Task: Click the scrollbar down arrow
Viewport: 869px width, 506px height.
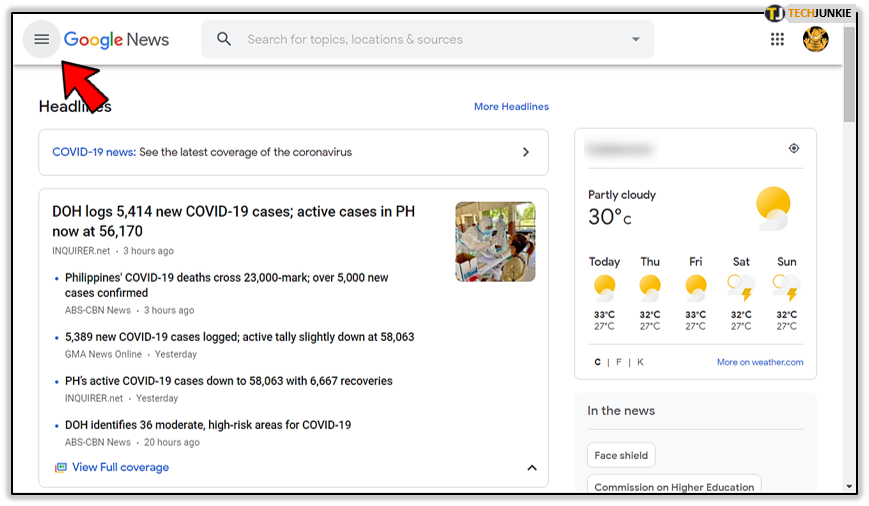Action: [x=849, y=487]
